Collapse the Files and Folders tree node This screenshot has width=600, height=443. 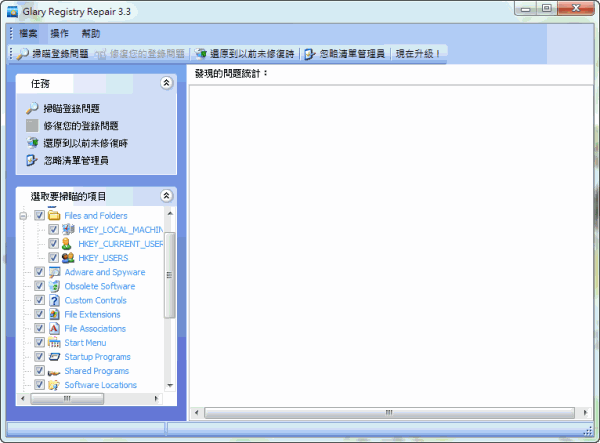(23, 216)
